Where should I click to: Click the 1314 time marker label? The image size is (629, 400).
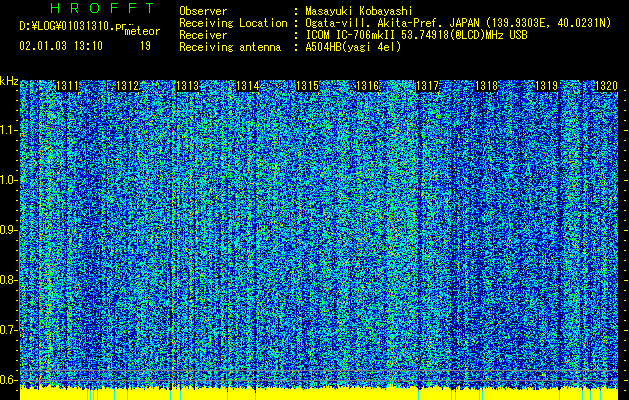pos(248,86)
